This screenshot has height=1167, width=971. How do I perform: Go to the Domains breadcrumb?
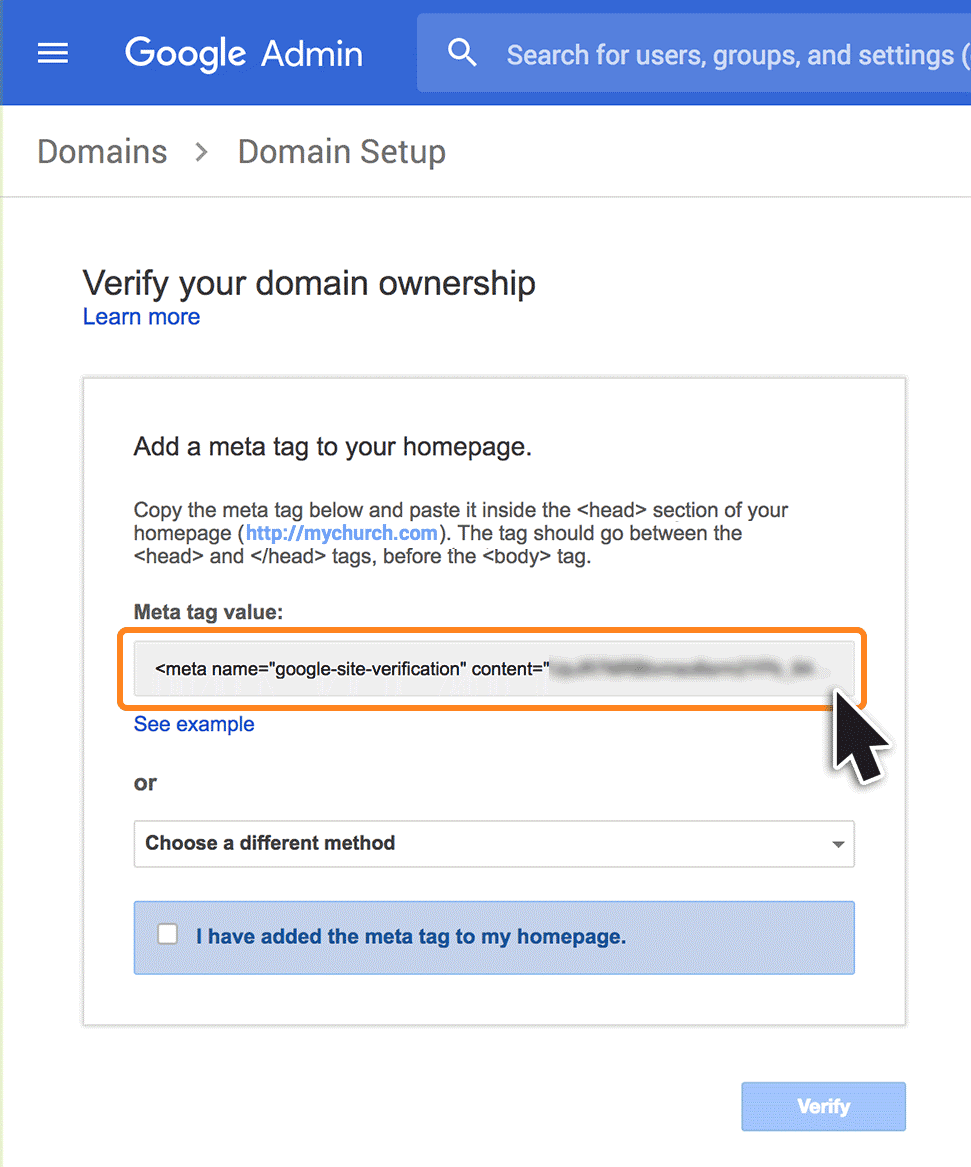point(102,152)
